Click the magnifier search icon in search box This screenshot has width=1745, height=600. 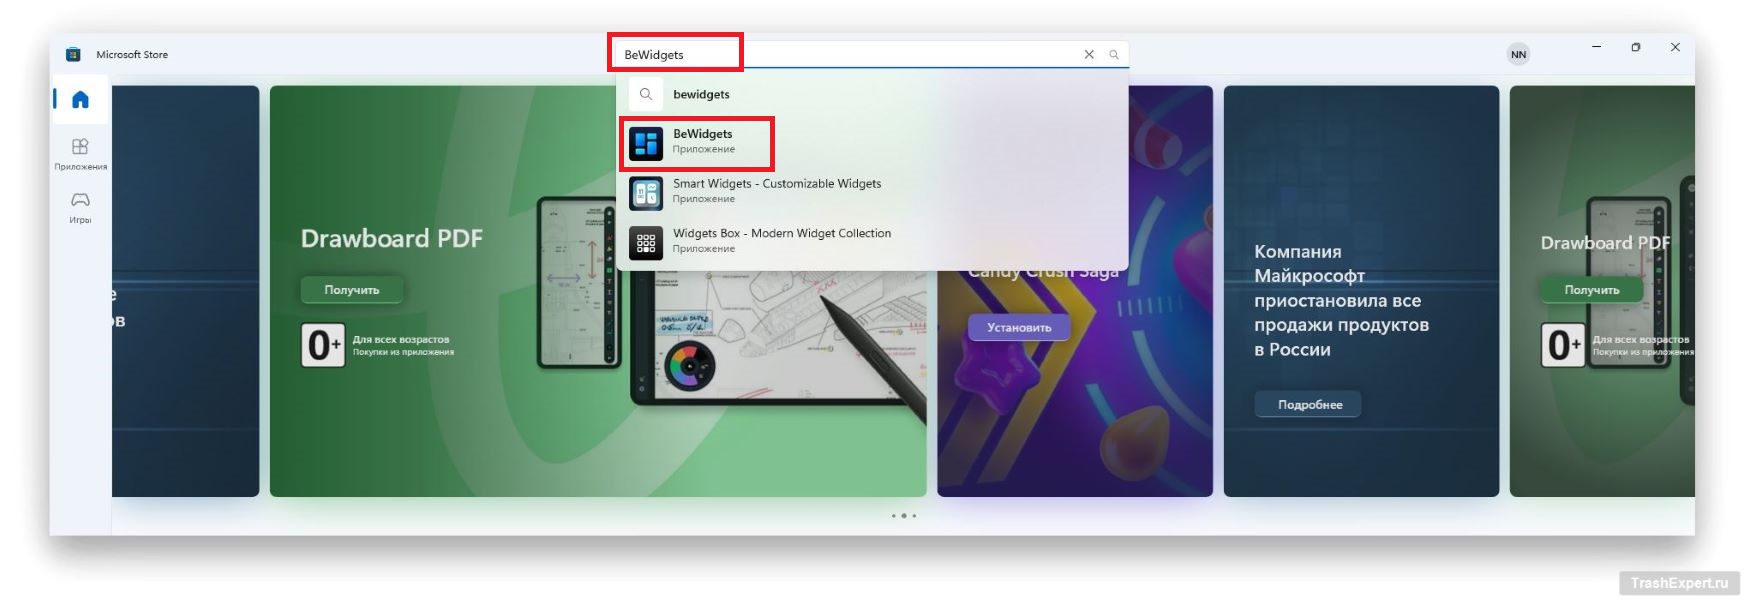pos(1113,55)
